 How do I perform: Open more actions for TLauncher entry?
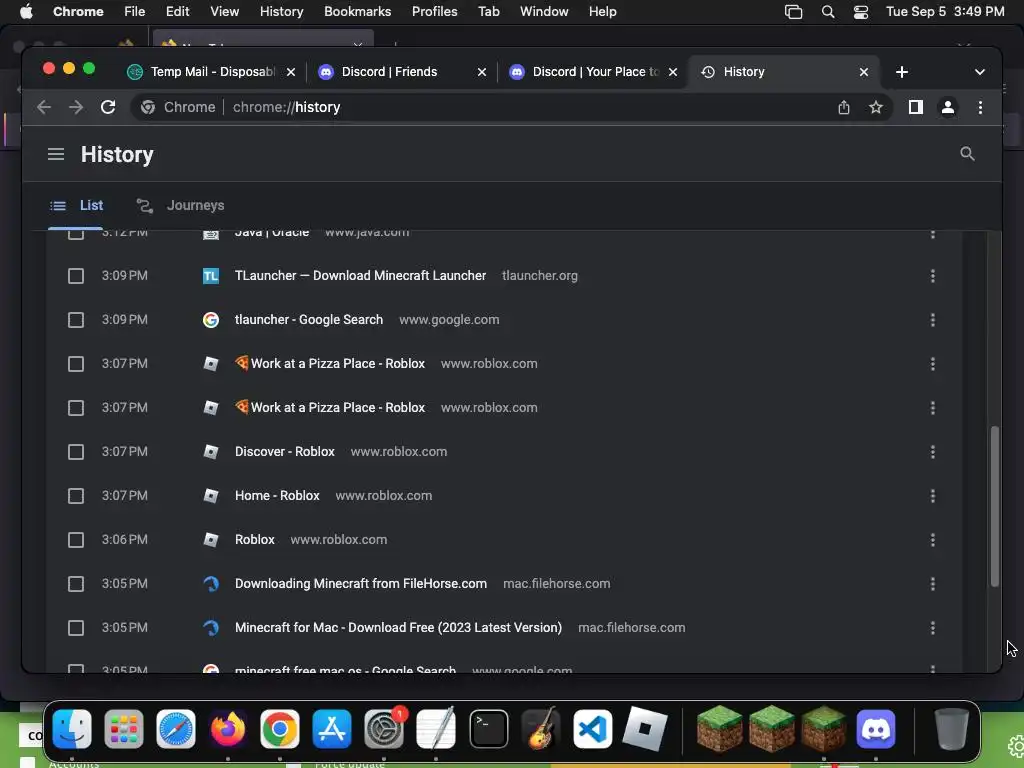point(933,276)
